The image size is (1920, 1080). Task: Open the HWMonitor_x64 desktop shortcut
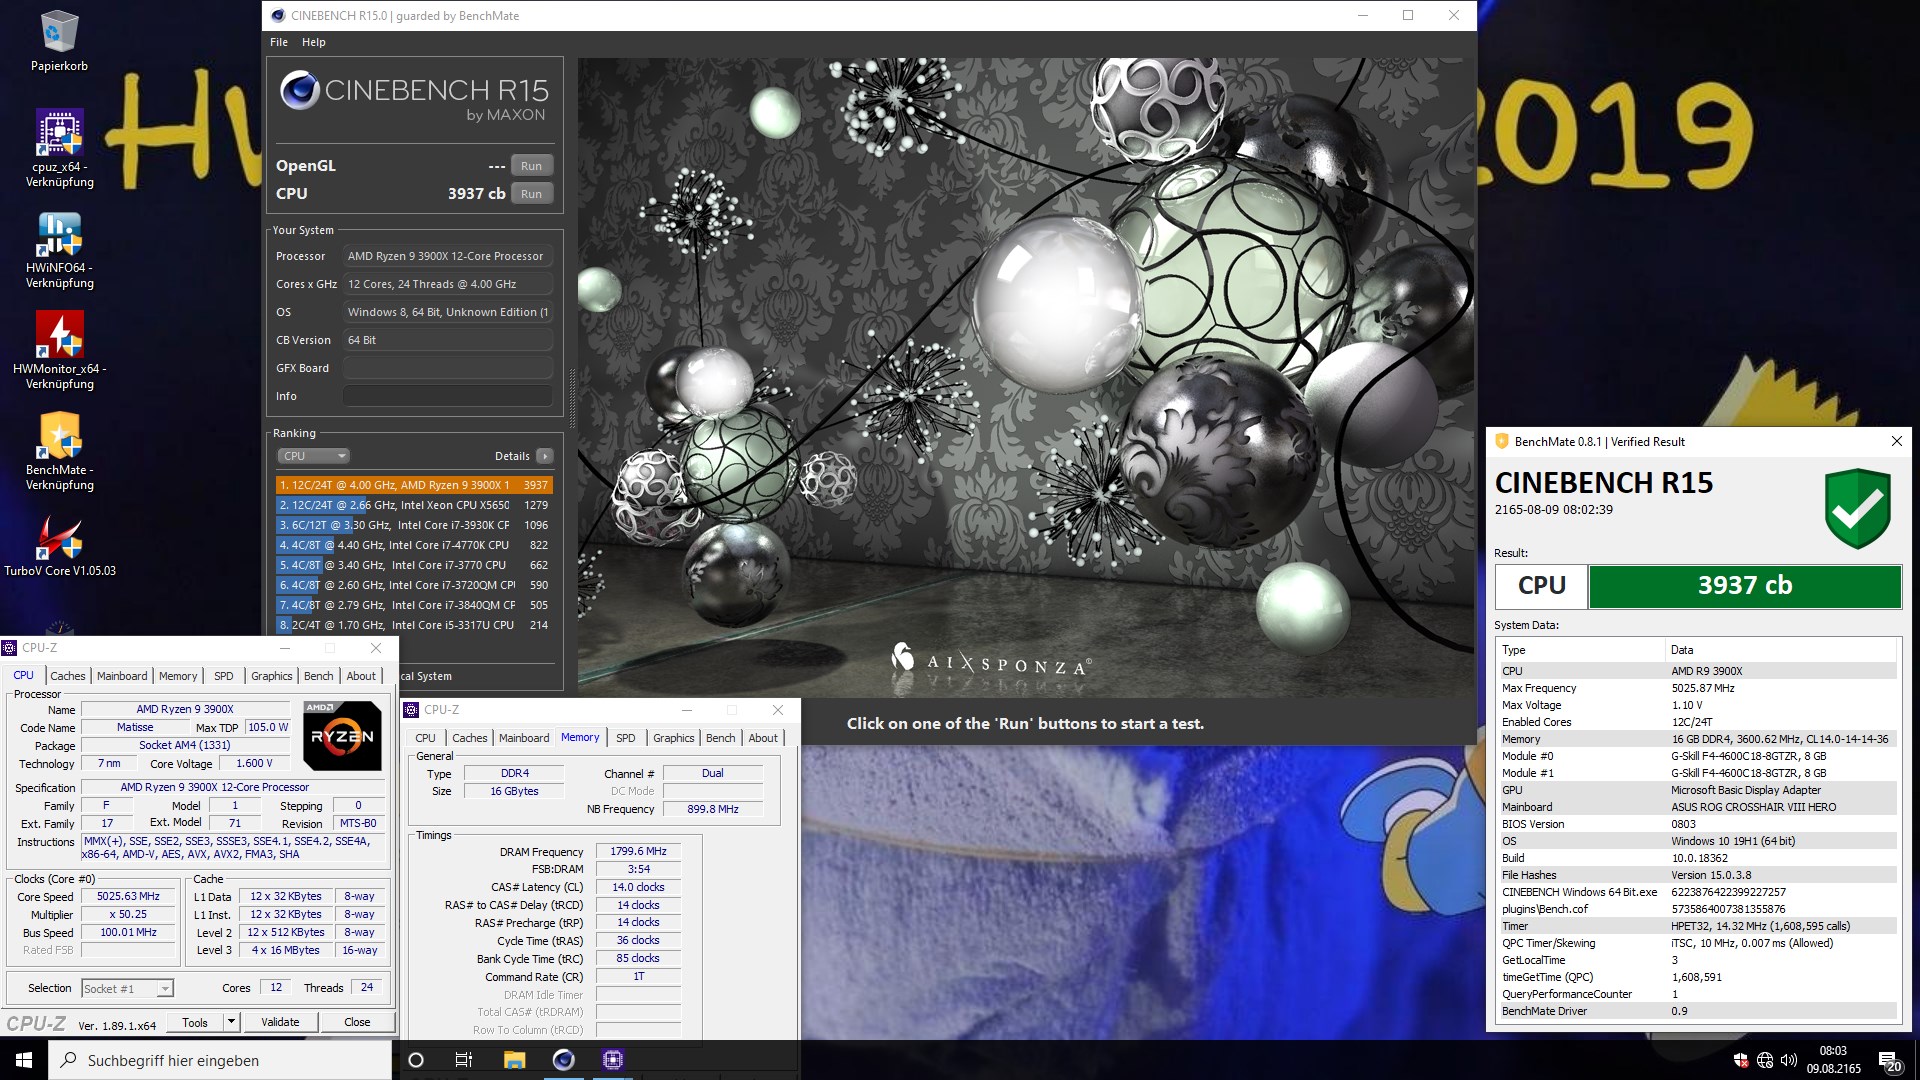click(59, 351)
